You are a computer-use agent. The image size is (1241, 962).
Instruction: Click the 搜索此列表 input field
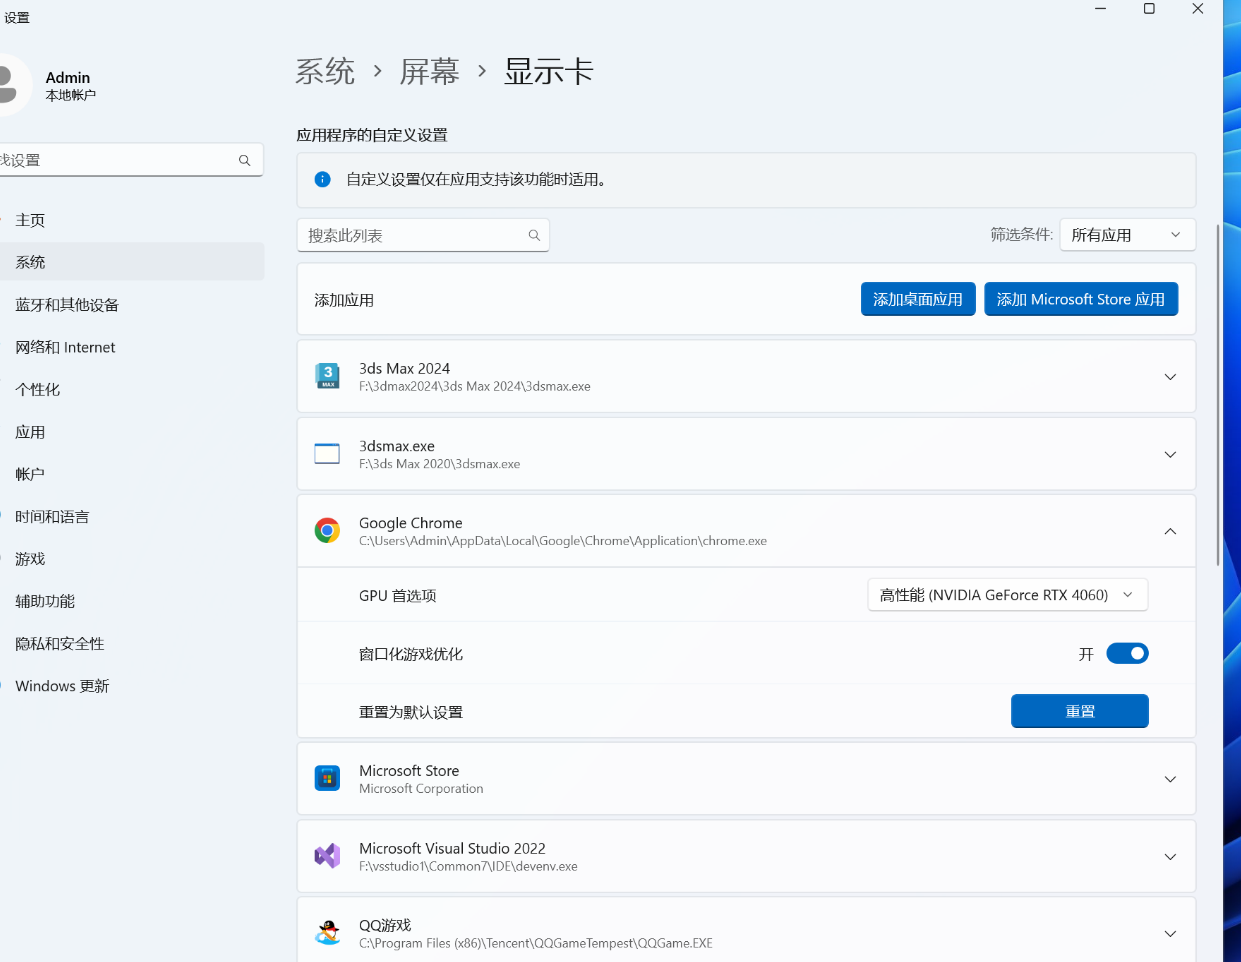(x=423, y=235)
